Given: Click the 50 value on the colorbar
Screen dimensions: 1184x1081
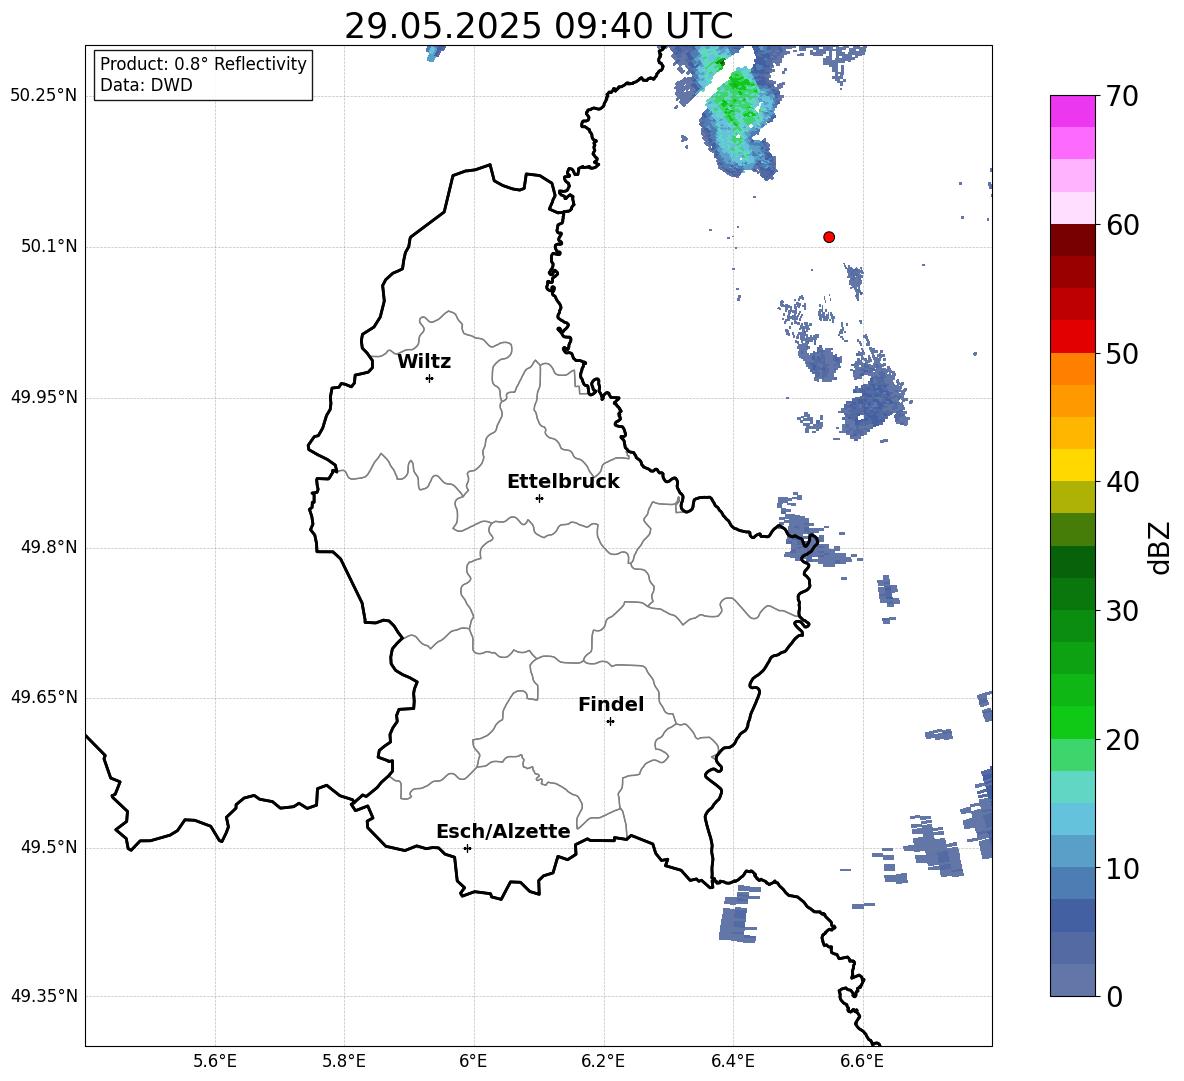Looking at the screenshot, I should [x=1121, y=354].
